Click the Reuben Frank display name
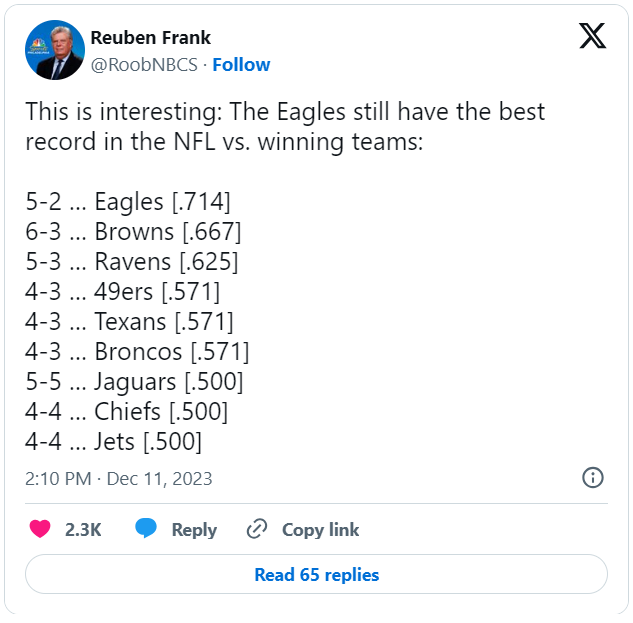 151,38
